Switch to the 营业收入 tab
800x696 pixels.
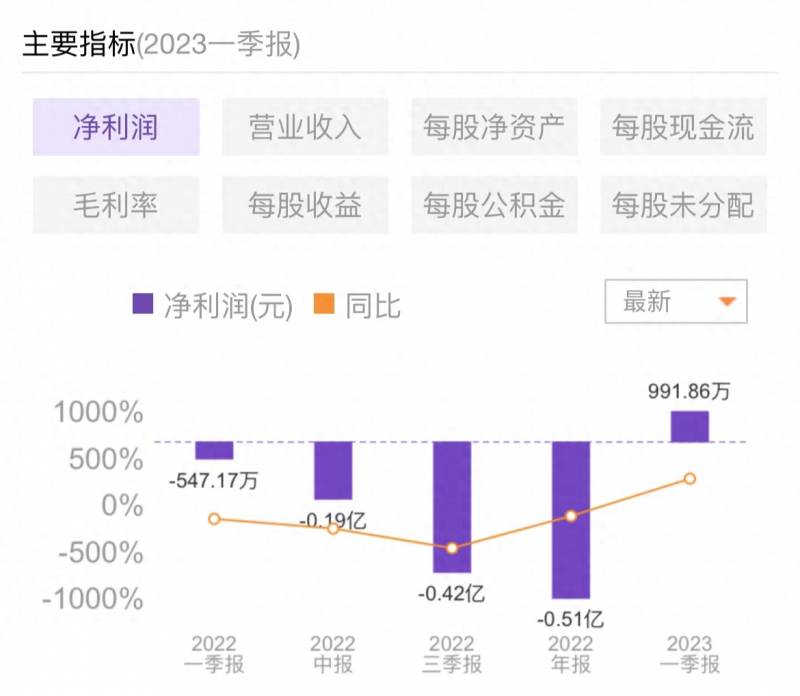[x=305, y=127]
